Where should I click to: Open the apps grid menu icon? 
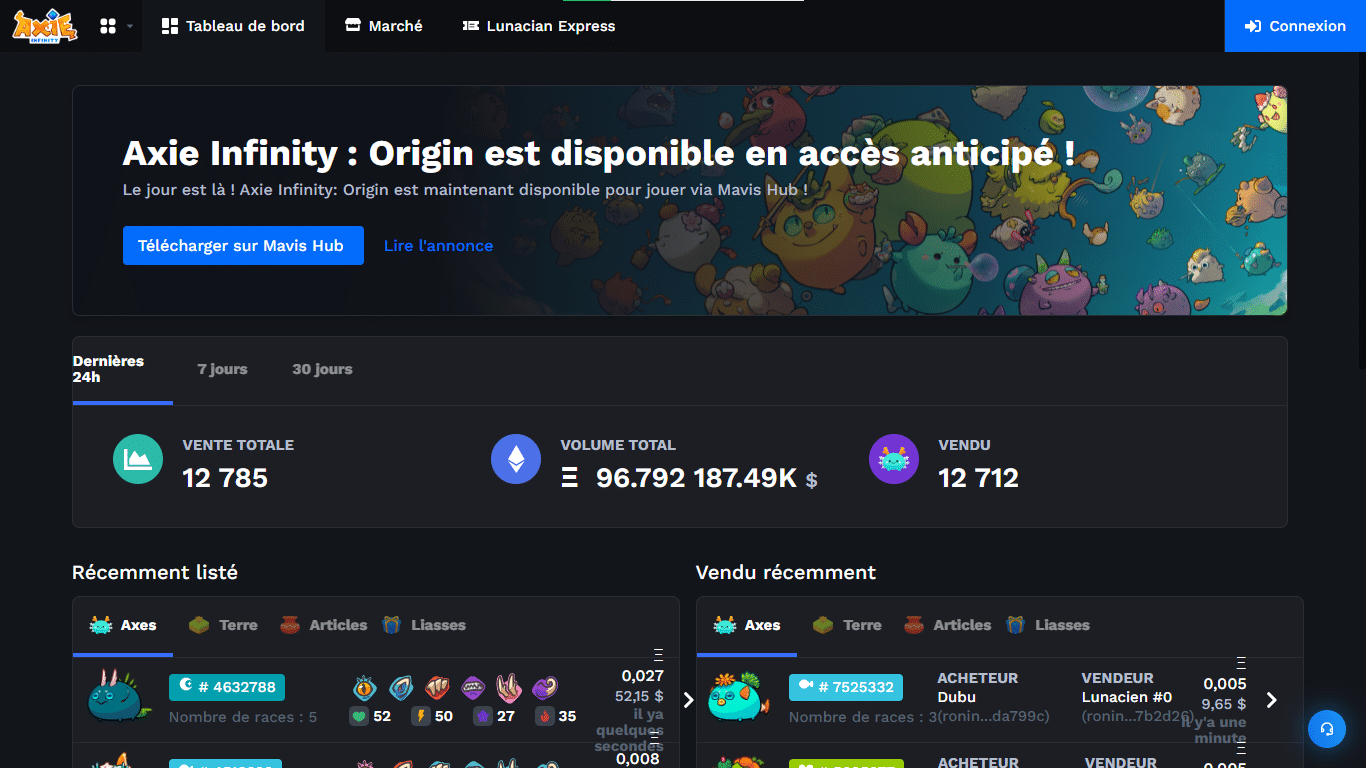[108, 26]
